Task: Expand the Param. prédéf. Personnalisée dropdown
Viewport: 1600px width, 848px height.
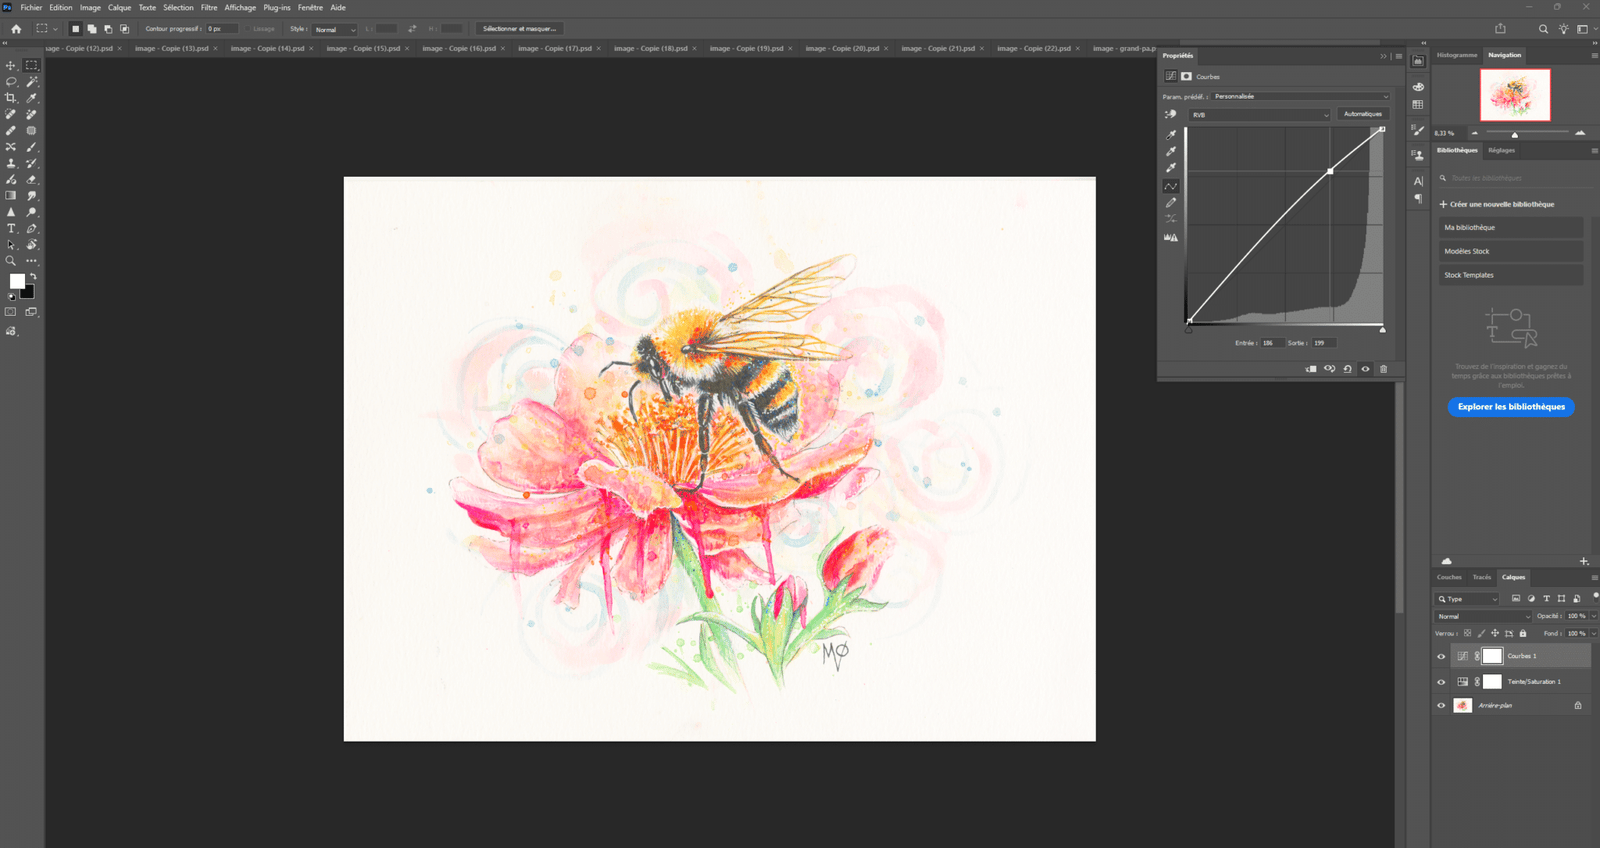Action: pyautogui.click(x=1300, y=97)
